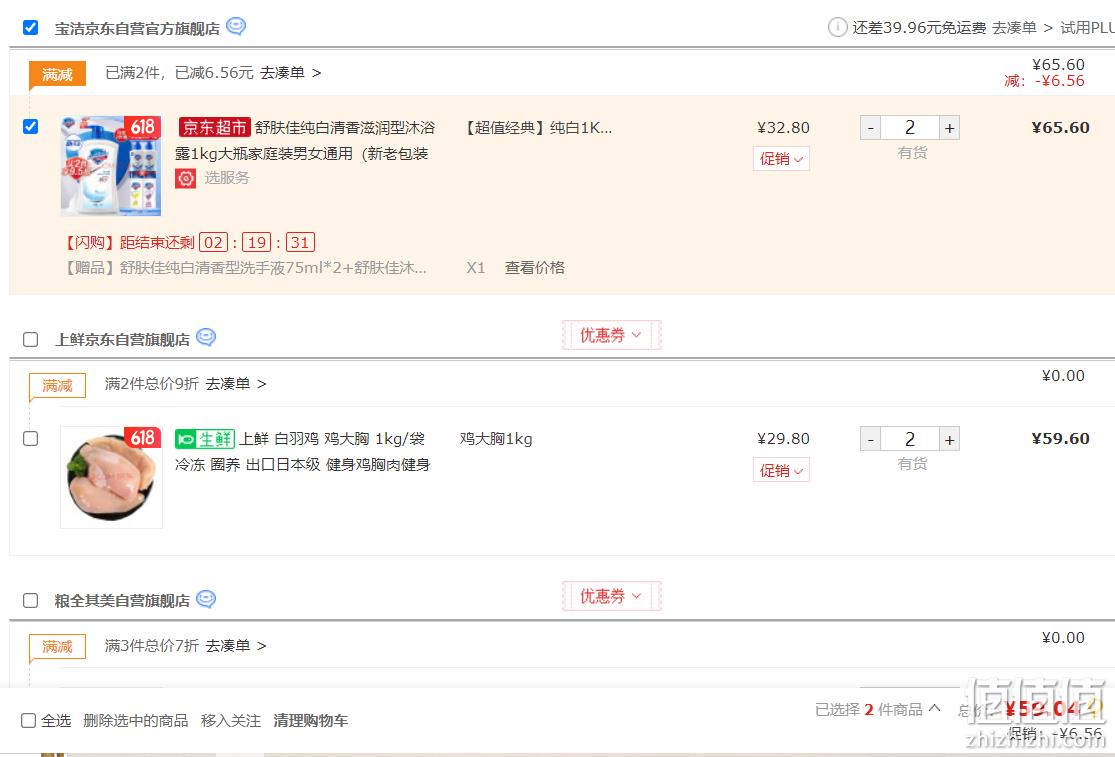Click 删除选中的商品 in the bottom bar
Screen dimensions: 1115x757
(x=136, y=721)
